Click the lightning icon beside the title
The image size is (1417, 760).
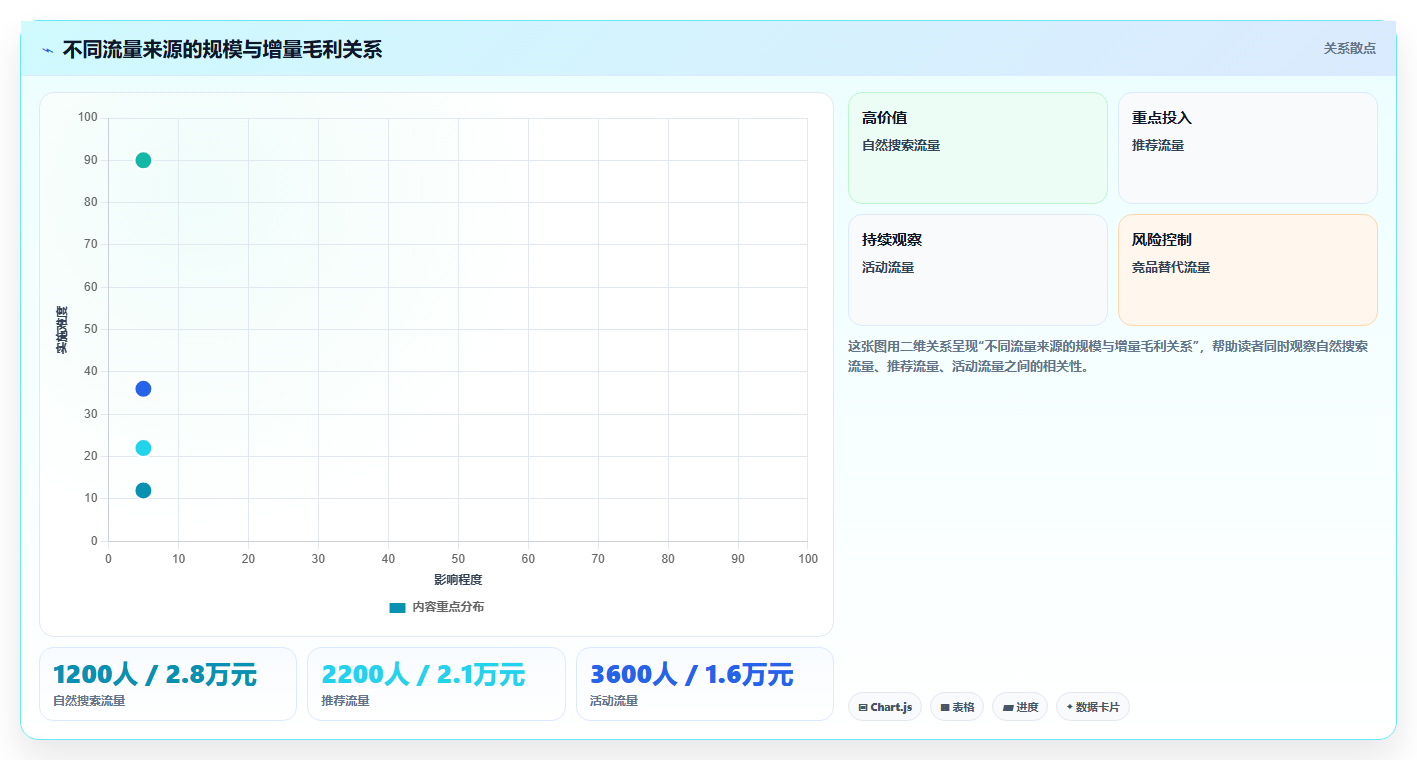click(47, 50)
